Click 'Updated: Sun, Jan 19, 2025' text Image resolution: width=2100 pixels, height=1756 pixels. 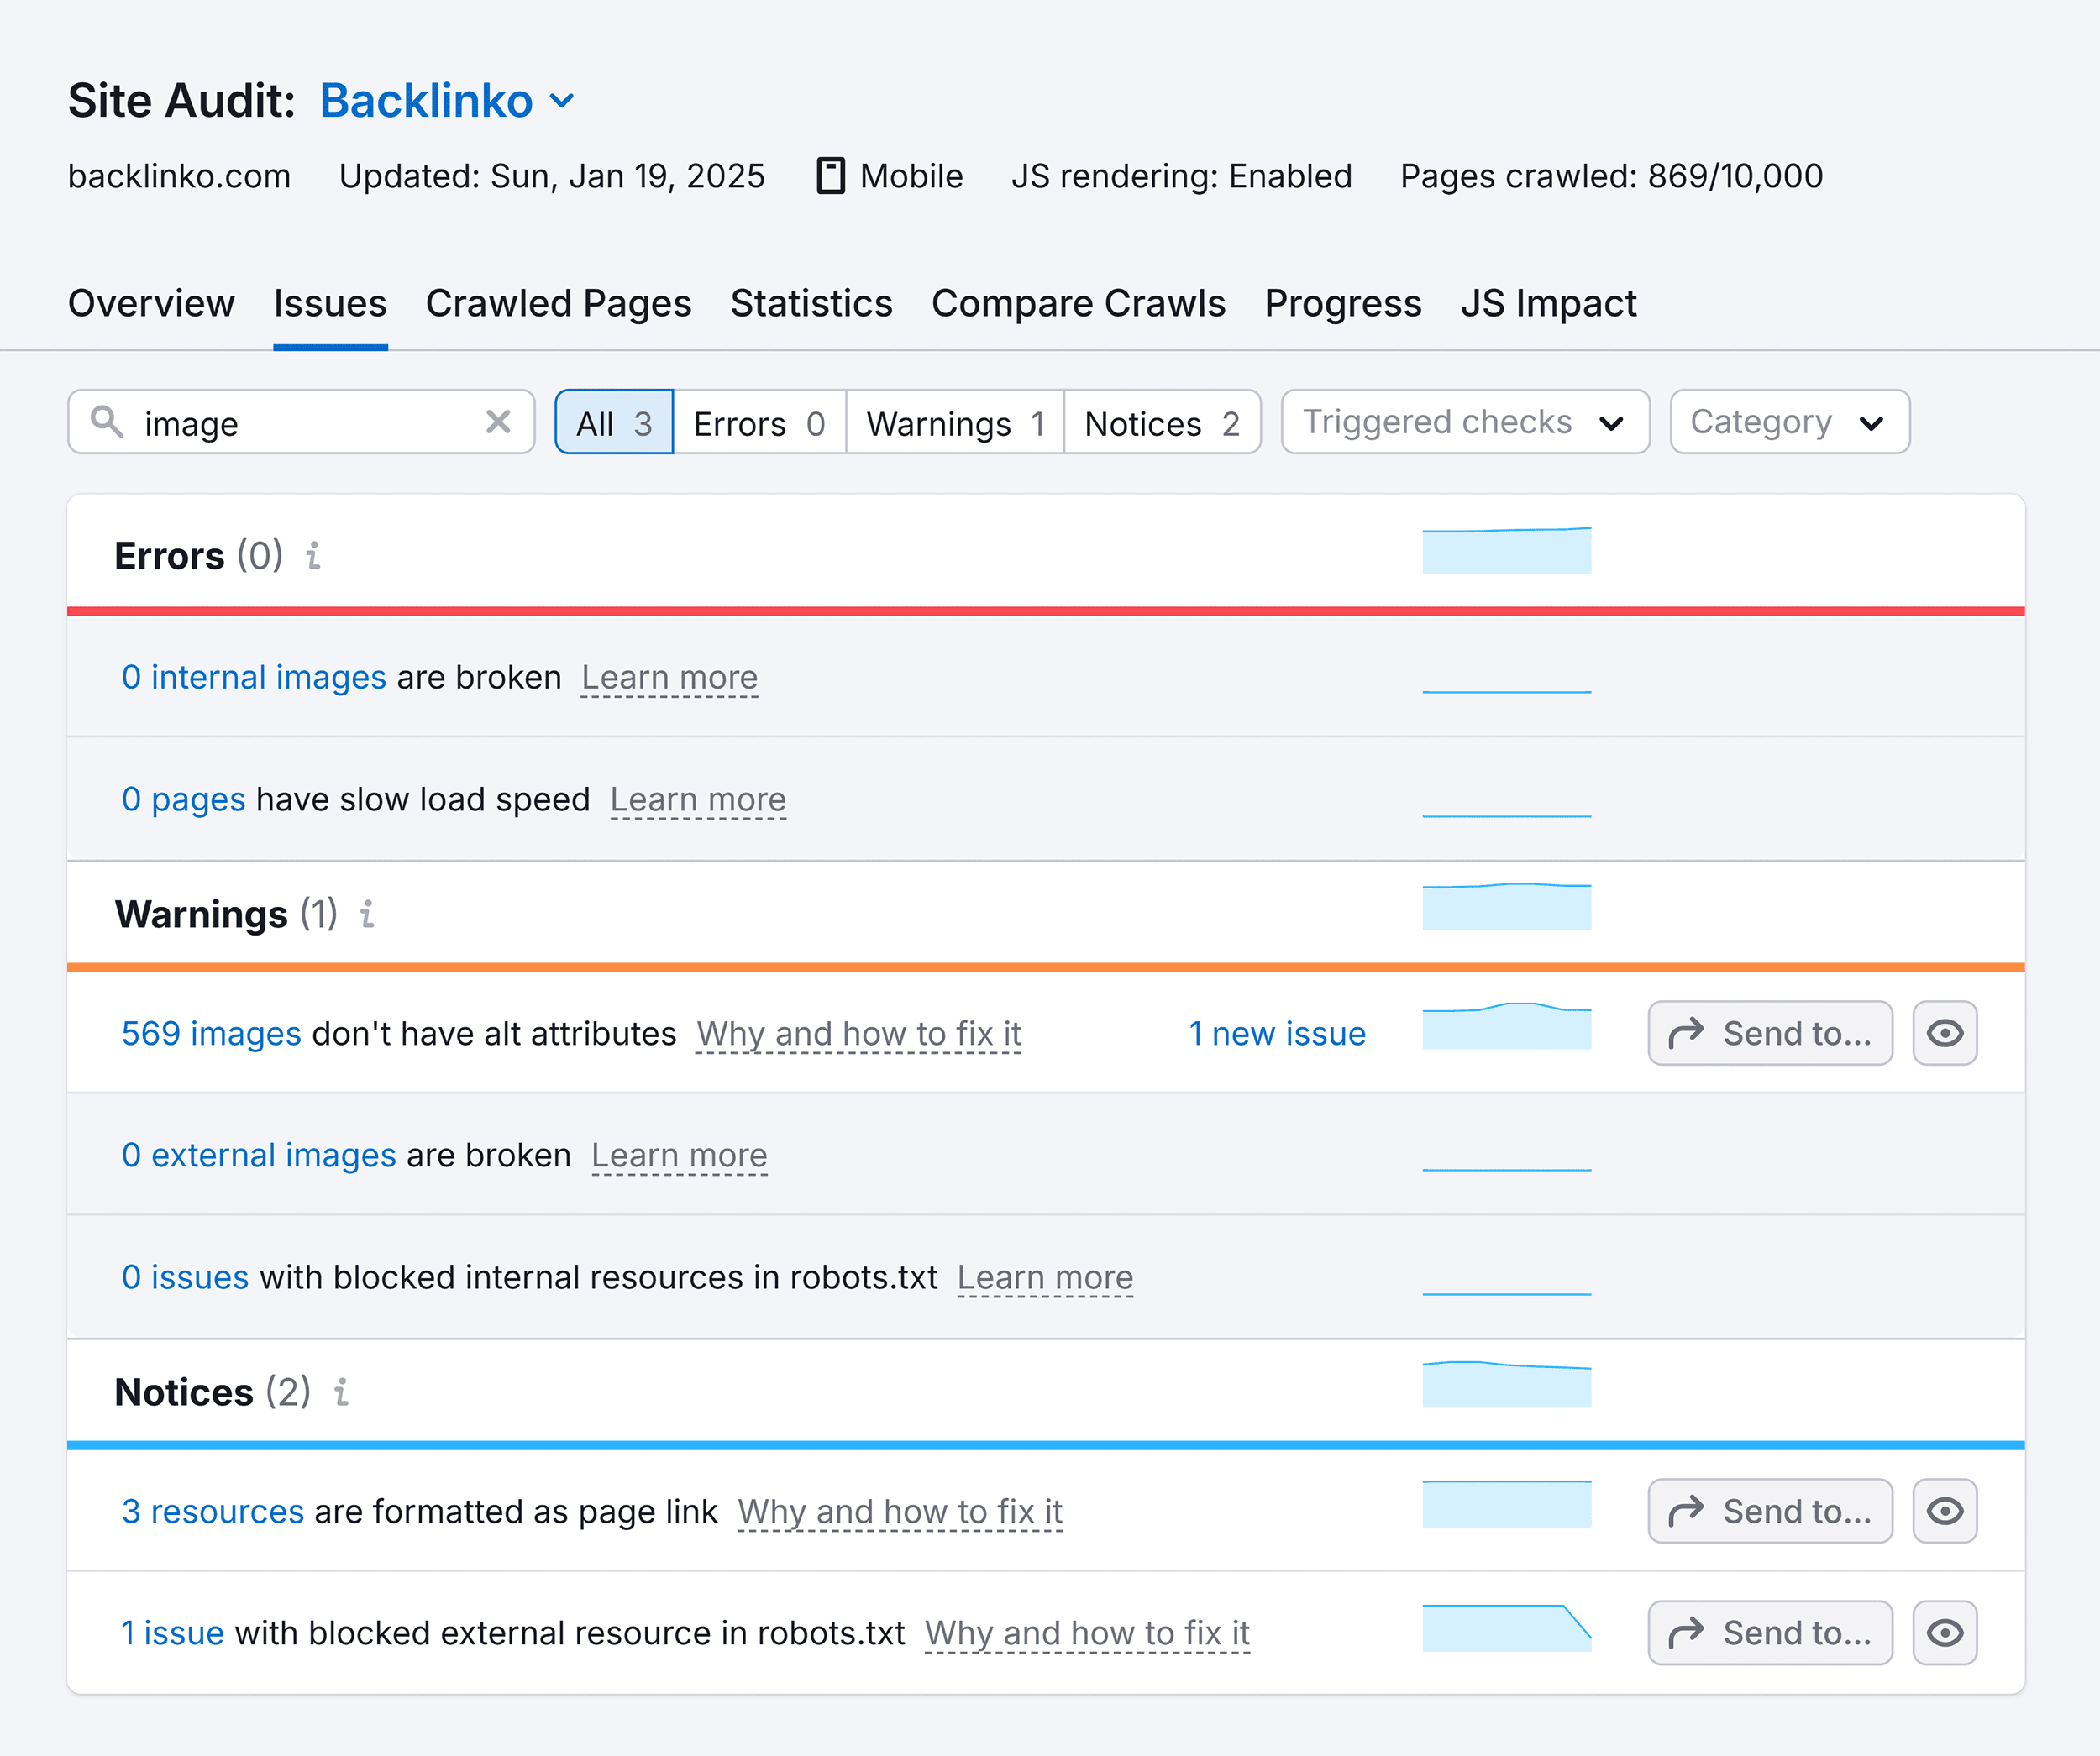[552, 176]
